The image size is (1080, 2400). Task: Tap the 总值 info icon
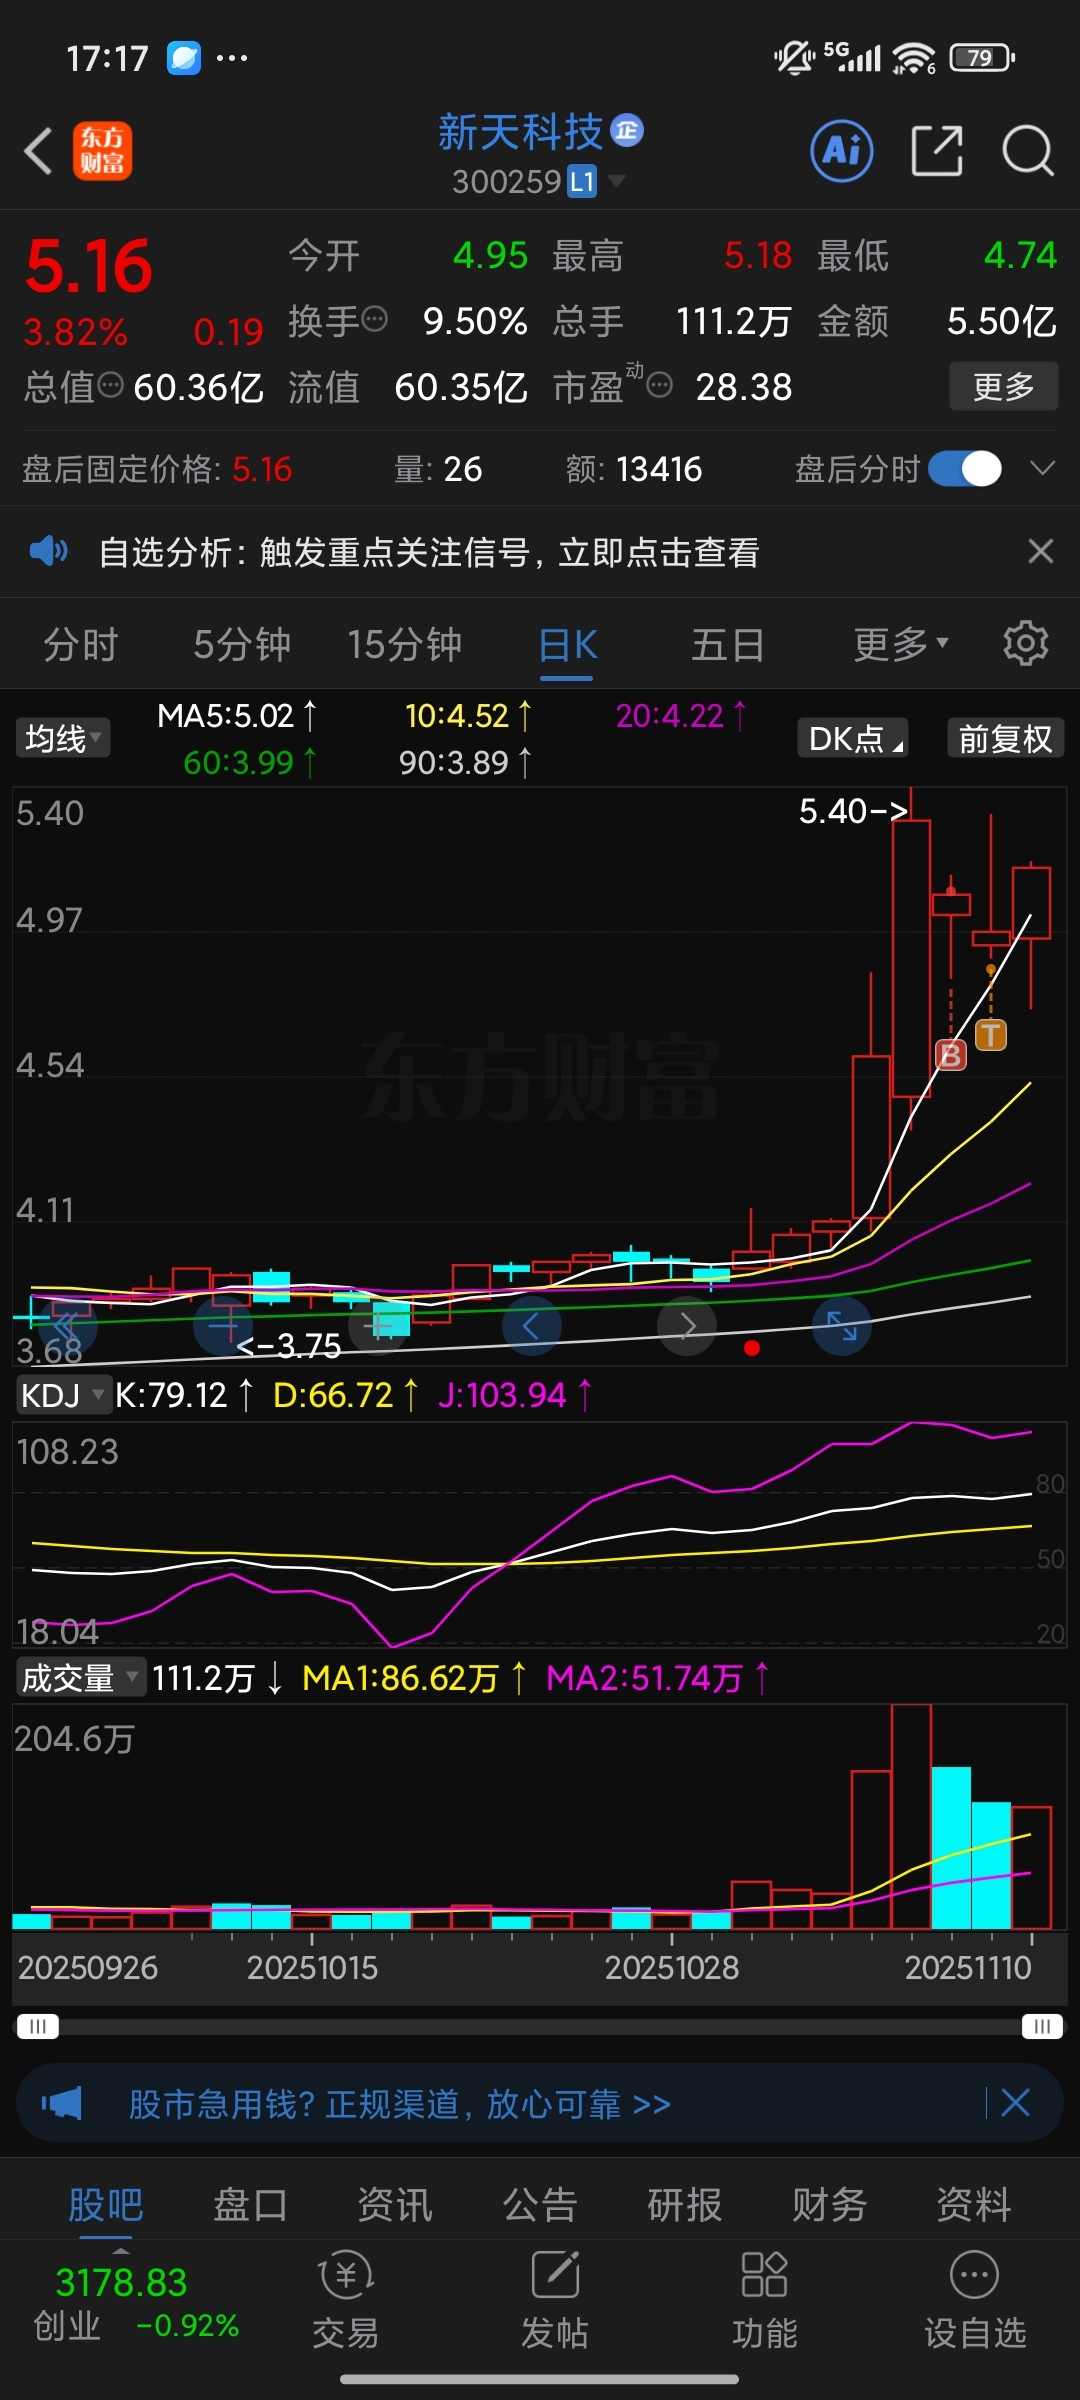110,385
